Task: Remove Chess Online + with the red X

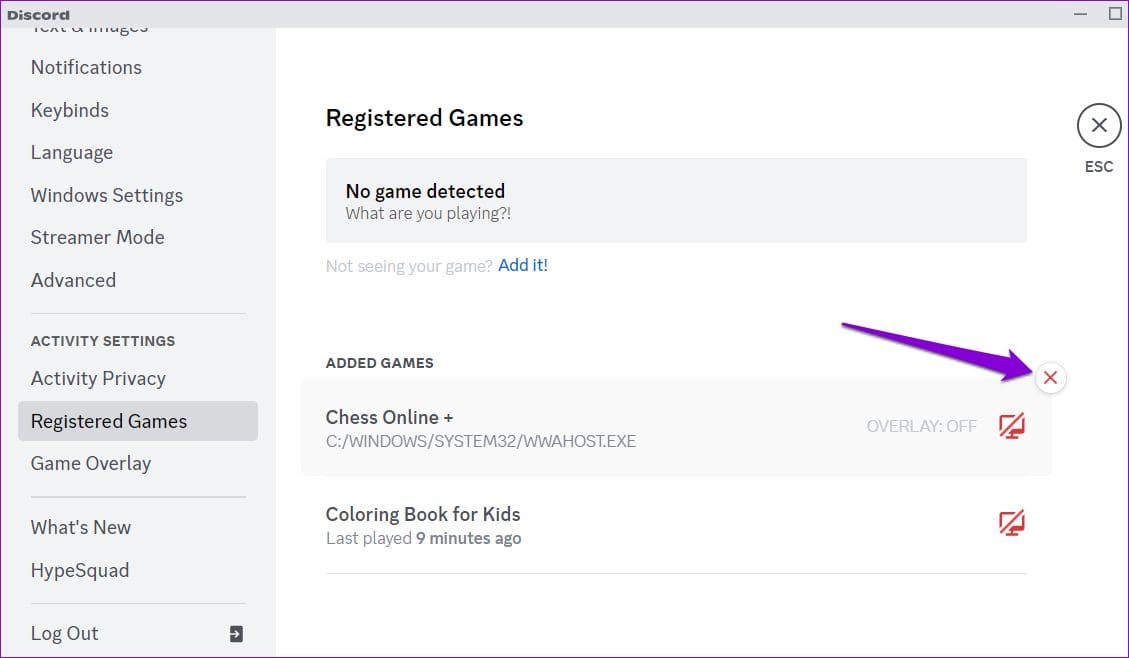Action: pos(1051,377)
